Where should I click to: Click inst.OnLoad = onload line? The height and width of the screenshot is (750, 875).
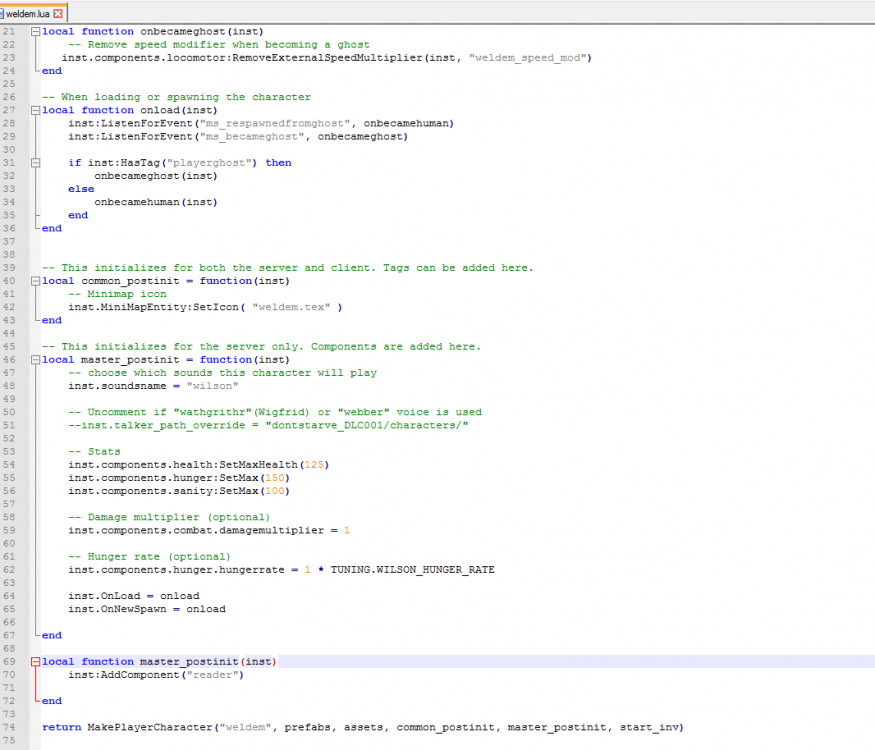[x=134, y=596]
